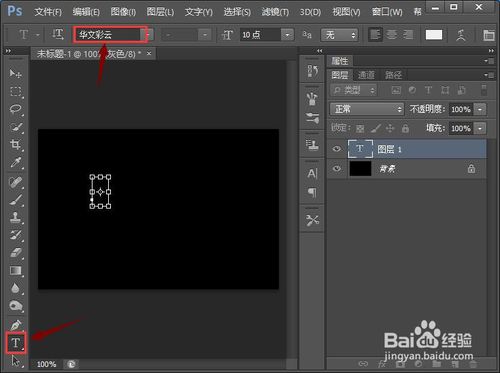Open the Character panel icon in dock

coord(312,173)
